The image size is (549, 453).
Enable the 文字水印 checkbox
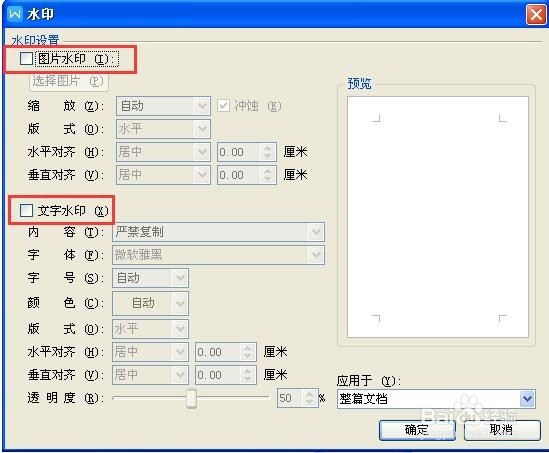pos(27,211)
